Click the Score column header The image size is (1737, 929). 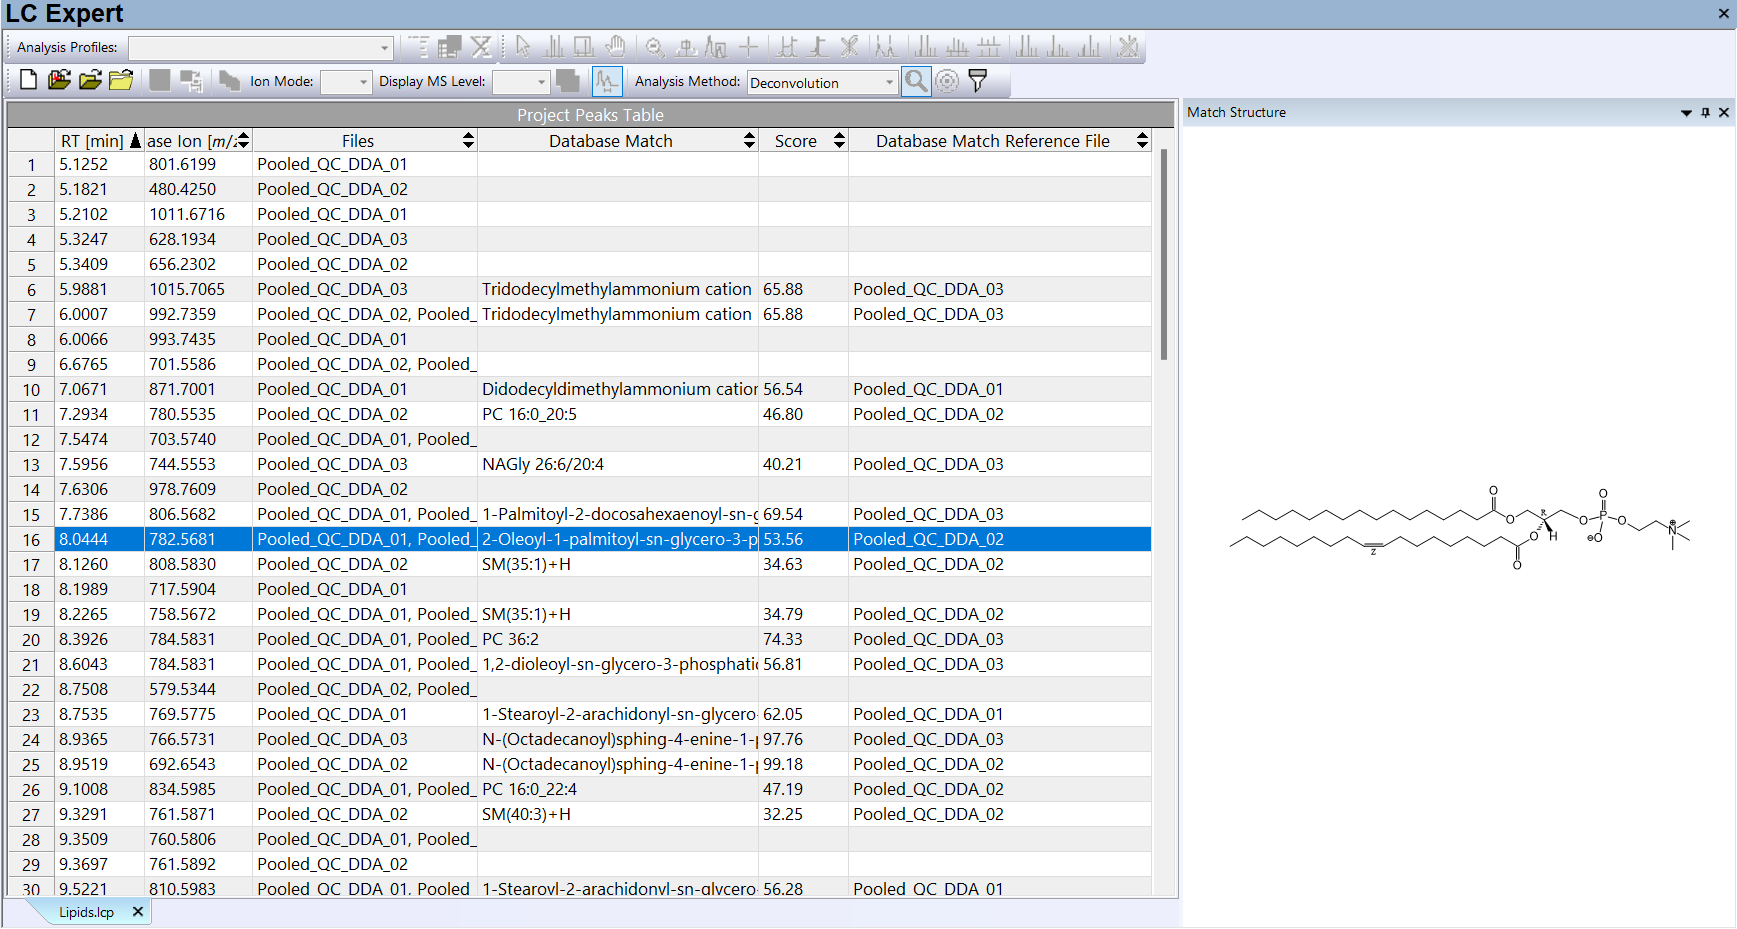[x=796, y=141]
